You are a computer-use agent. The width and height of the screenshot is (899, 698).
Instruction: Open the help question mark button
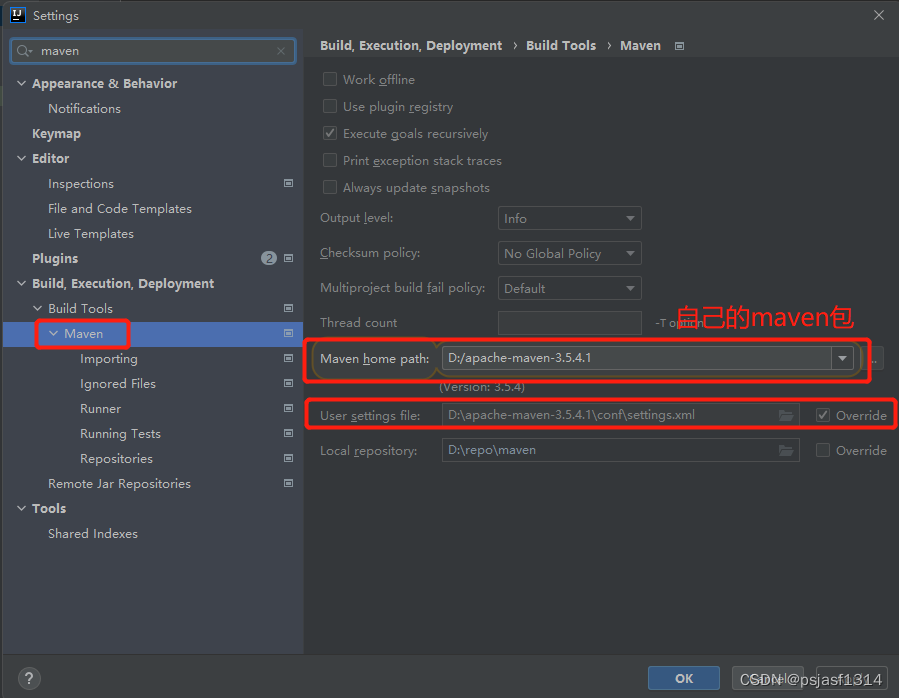point(29,678)
